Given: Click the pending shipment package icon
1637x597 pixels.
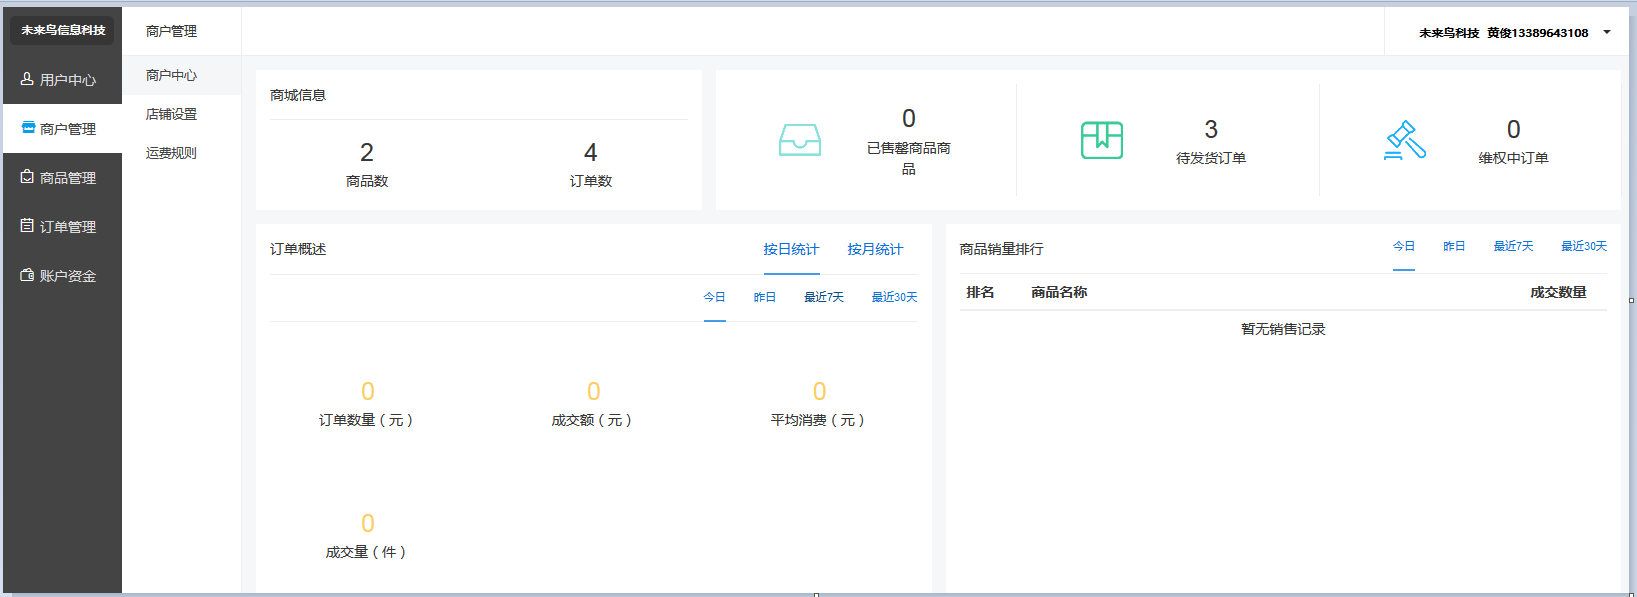Looking at the screenshot, I should 1102,140.
